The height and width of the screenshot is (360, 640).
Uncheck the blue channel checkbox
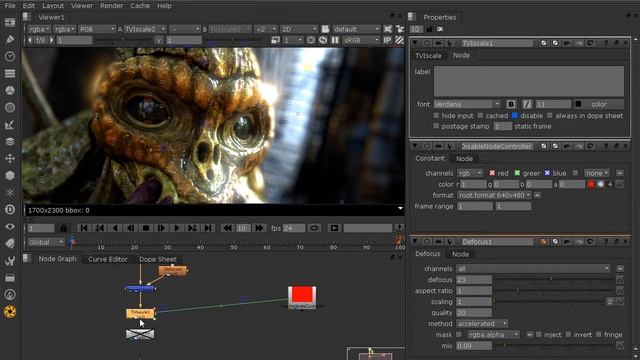547,173
